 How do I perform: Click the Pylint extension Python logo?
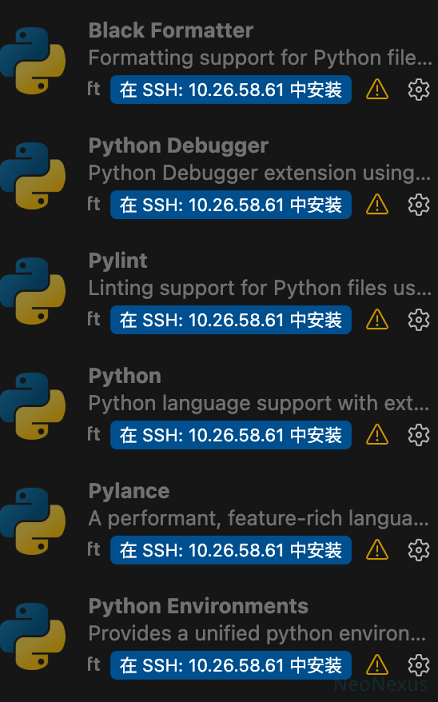pos(33,291)
